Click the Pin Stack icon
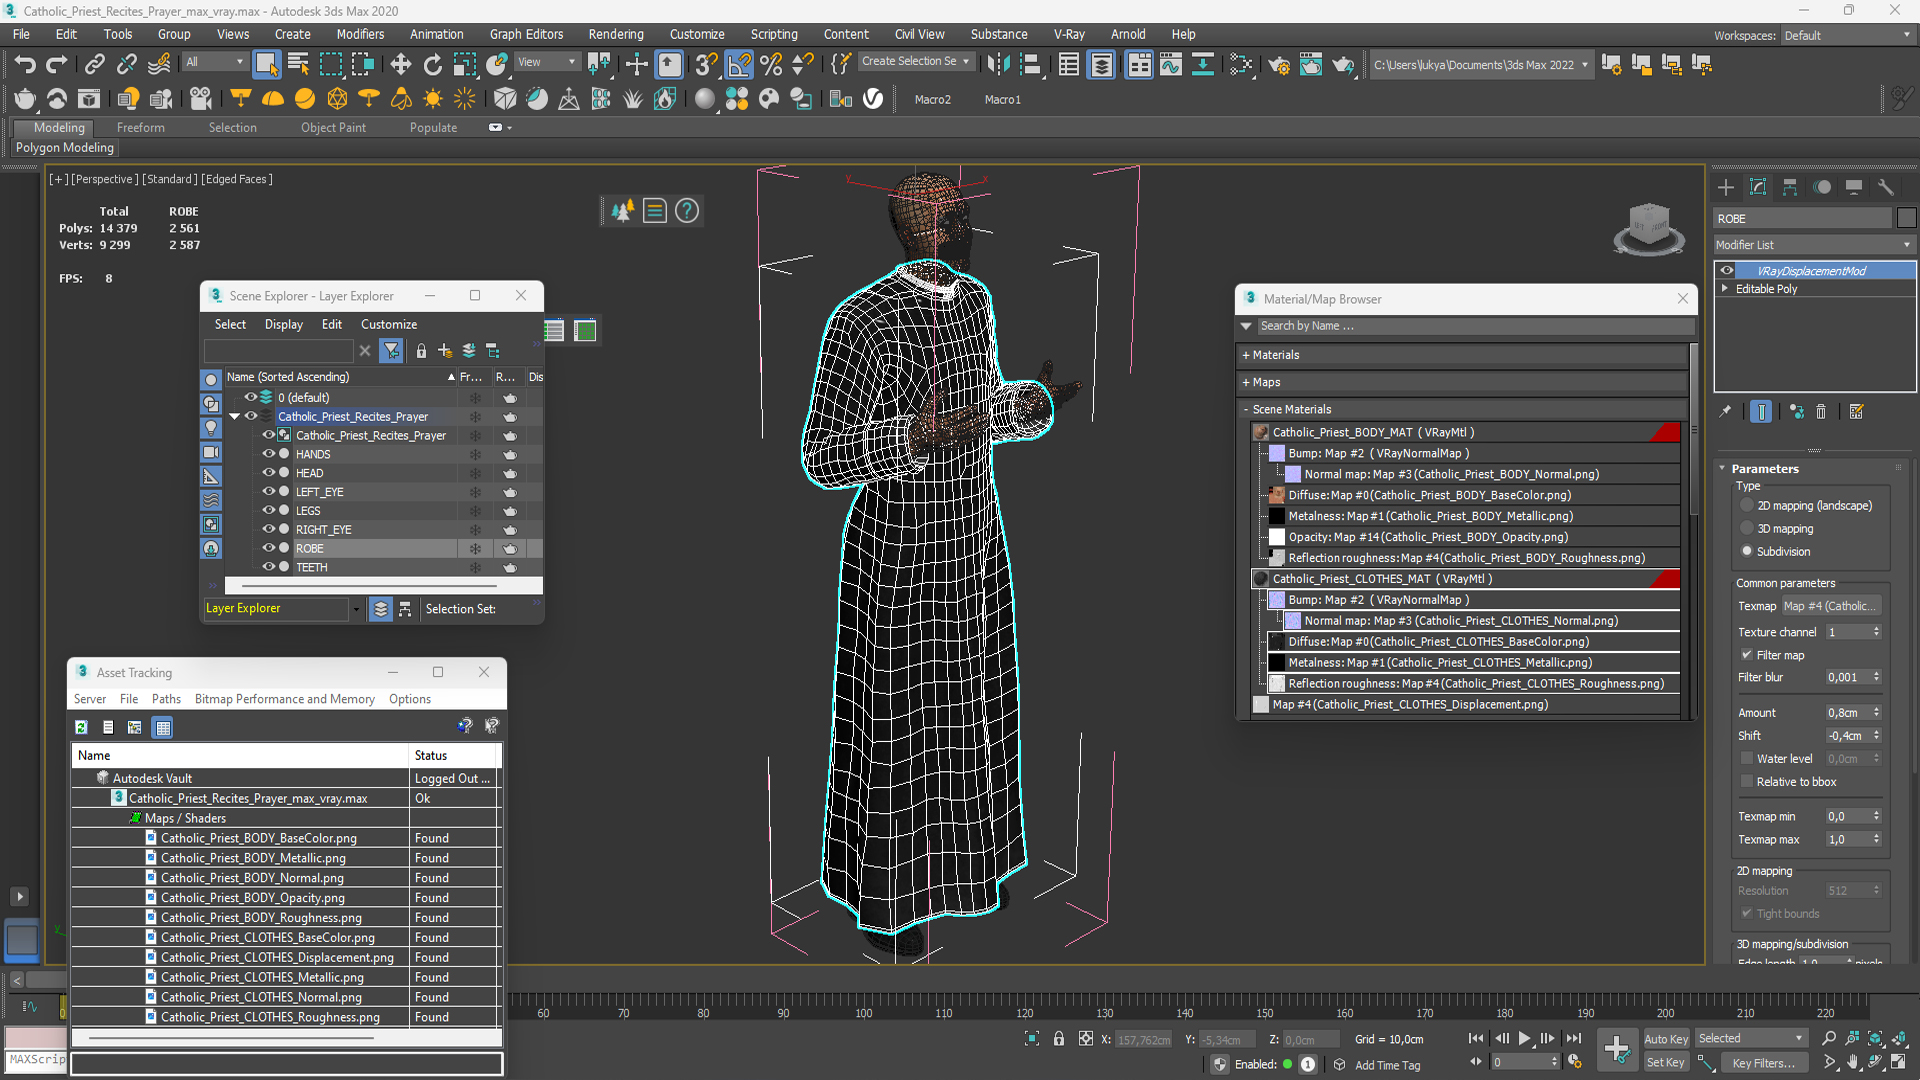1920x1080 pixels. point(1725,412)
